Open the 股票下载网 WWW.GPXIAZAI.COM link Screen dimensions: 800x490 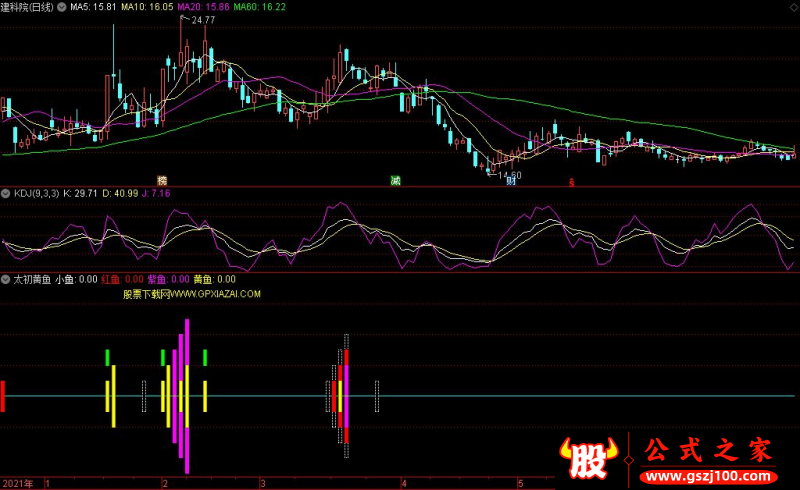click(192, 294)
